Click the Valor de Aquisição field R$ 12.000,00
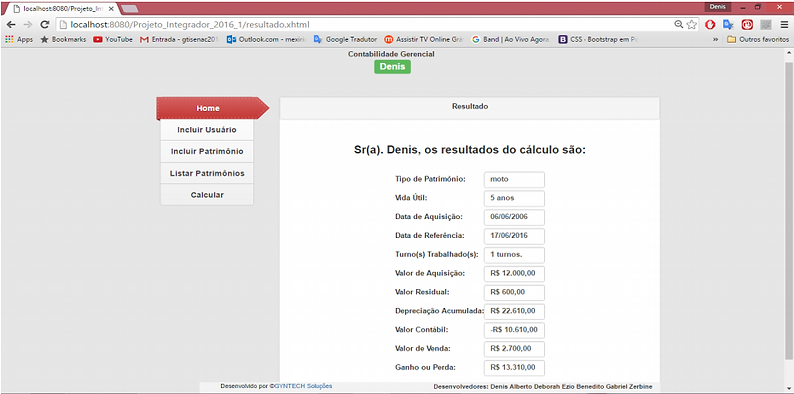 coord(514,273)
